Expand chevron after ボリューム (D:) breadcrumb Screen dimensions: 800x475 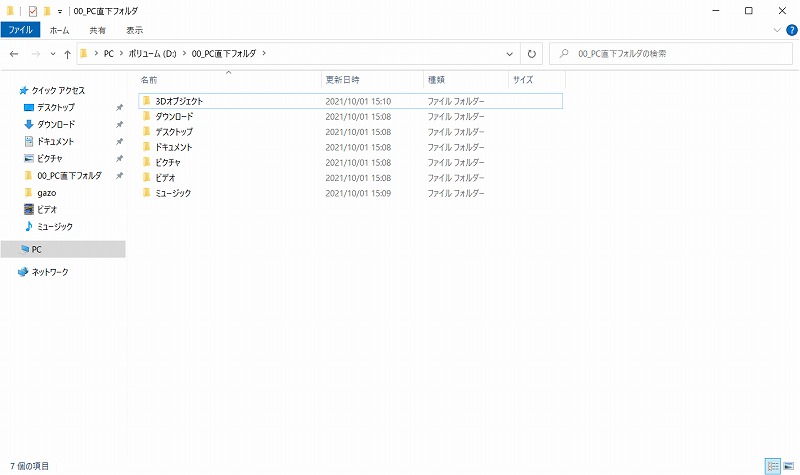184,54
